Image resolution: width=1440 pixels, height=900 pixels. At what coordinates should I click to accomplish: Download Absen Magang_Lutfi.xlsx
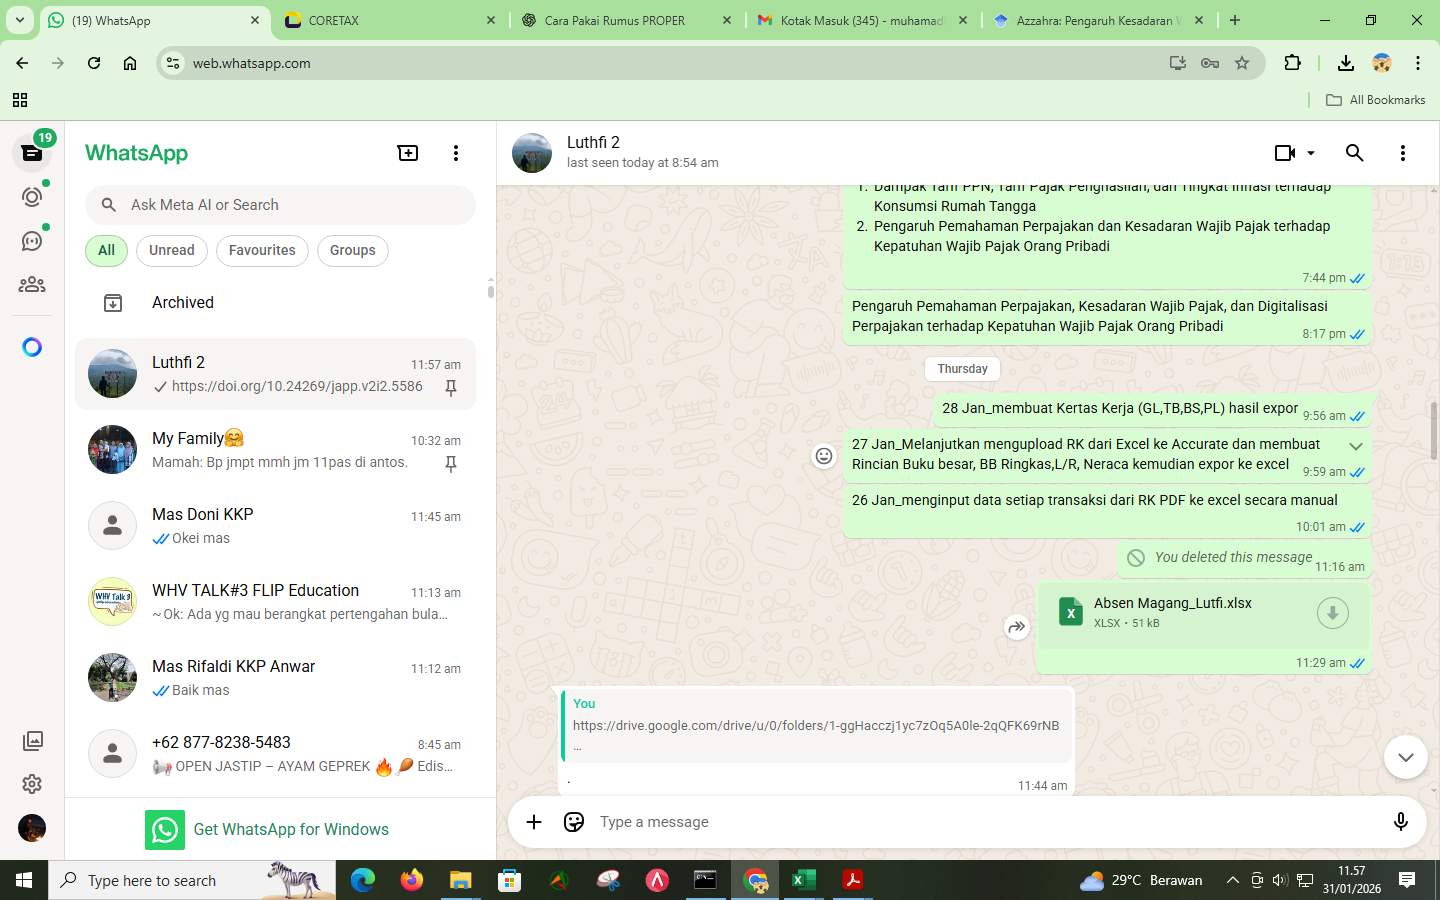(1332, 612)
